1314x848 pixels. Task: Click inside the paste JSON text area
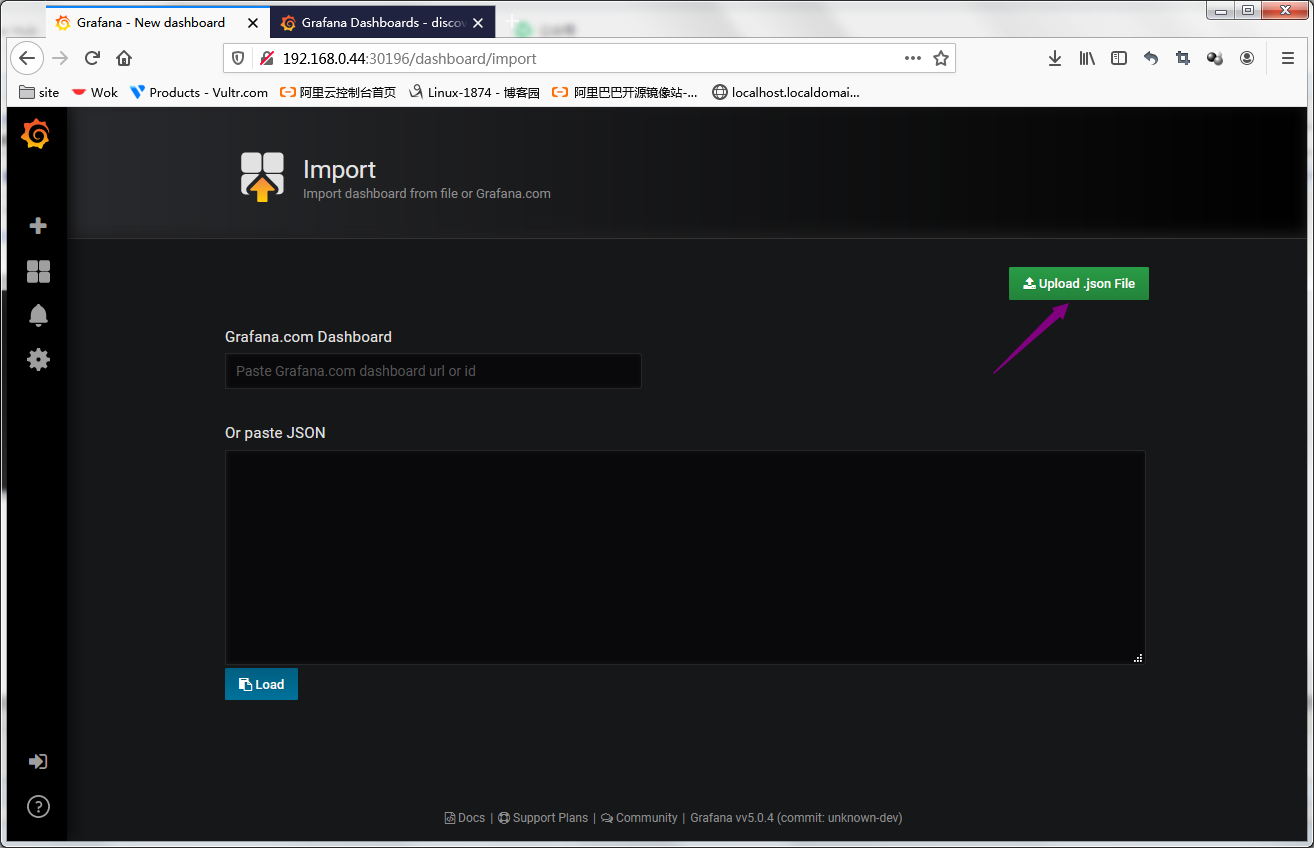pyautogui.click(x=685, y=557)
